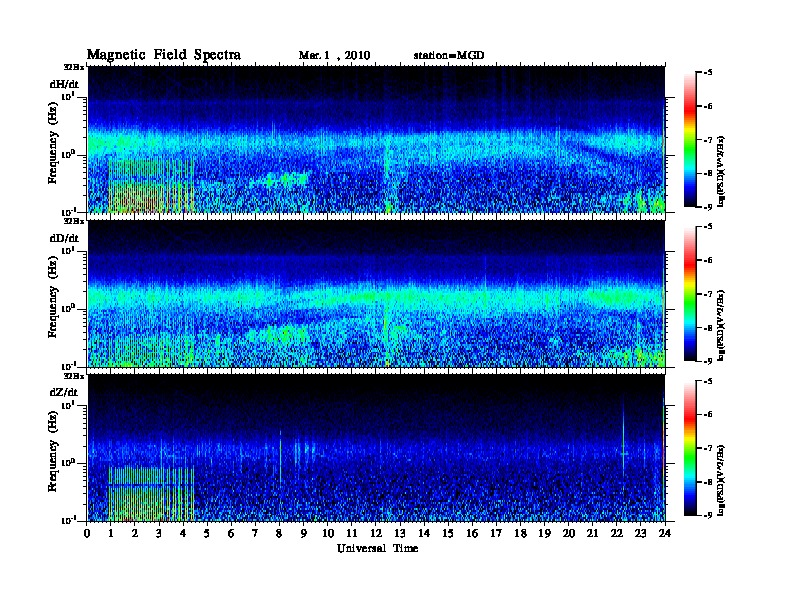The image size is (792, 612).
Task: Click the "Magnetic Field Spectra" title
Action: pos(164,55)
